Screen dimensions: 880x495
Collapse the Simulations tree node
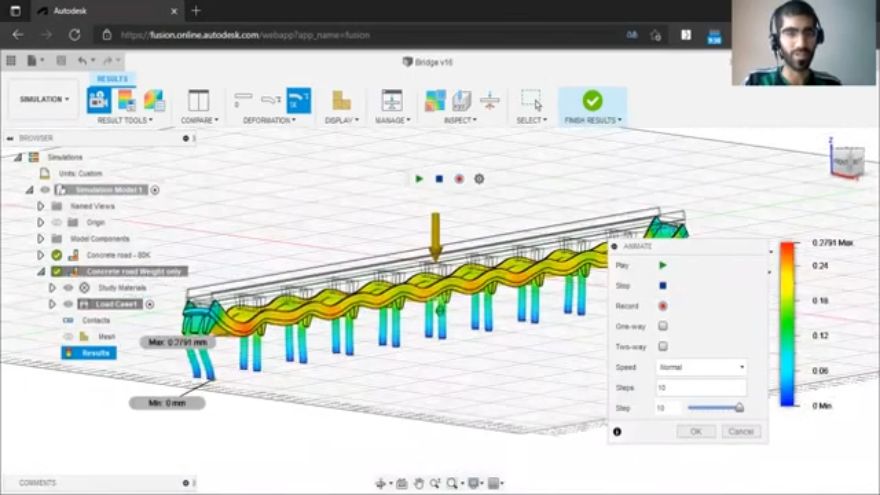tap(18, 157)
